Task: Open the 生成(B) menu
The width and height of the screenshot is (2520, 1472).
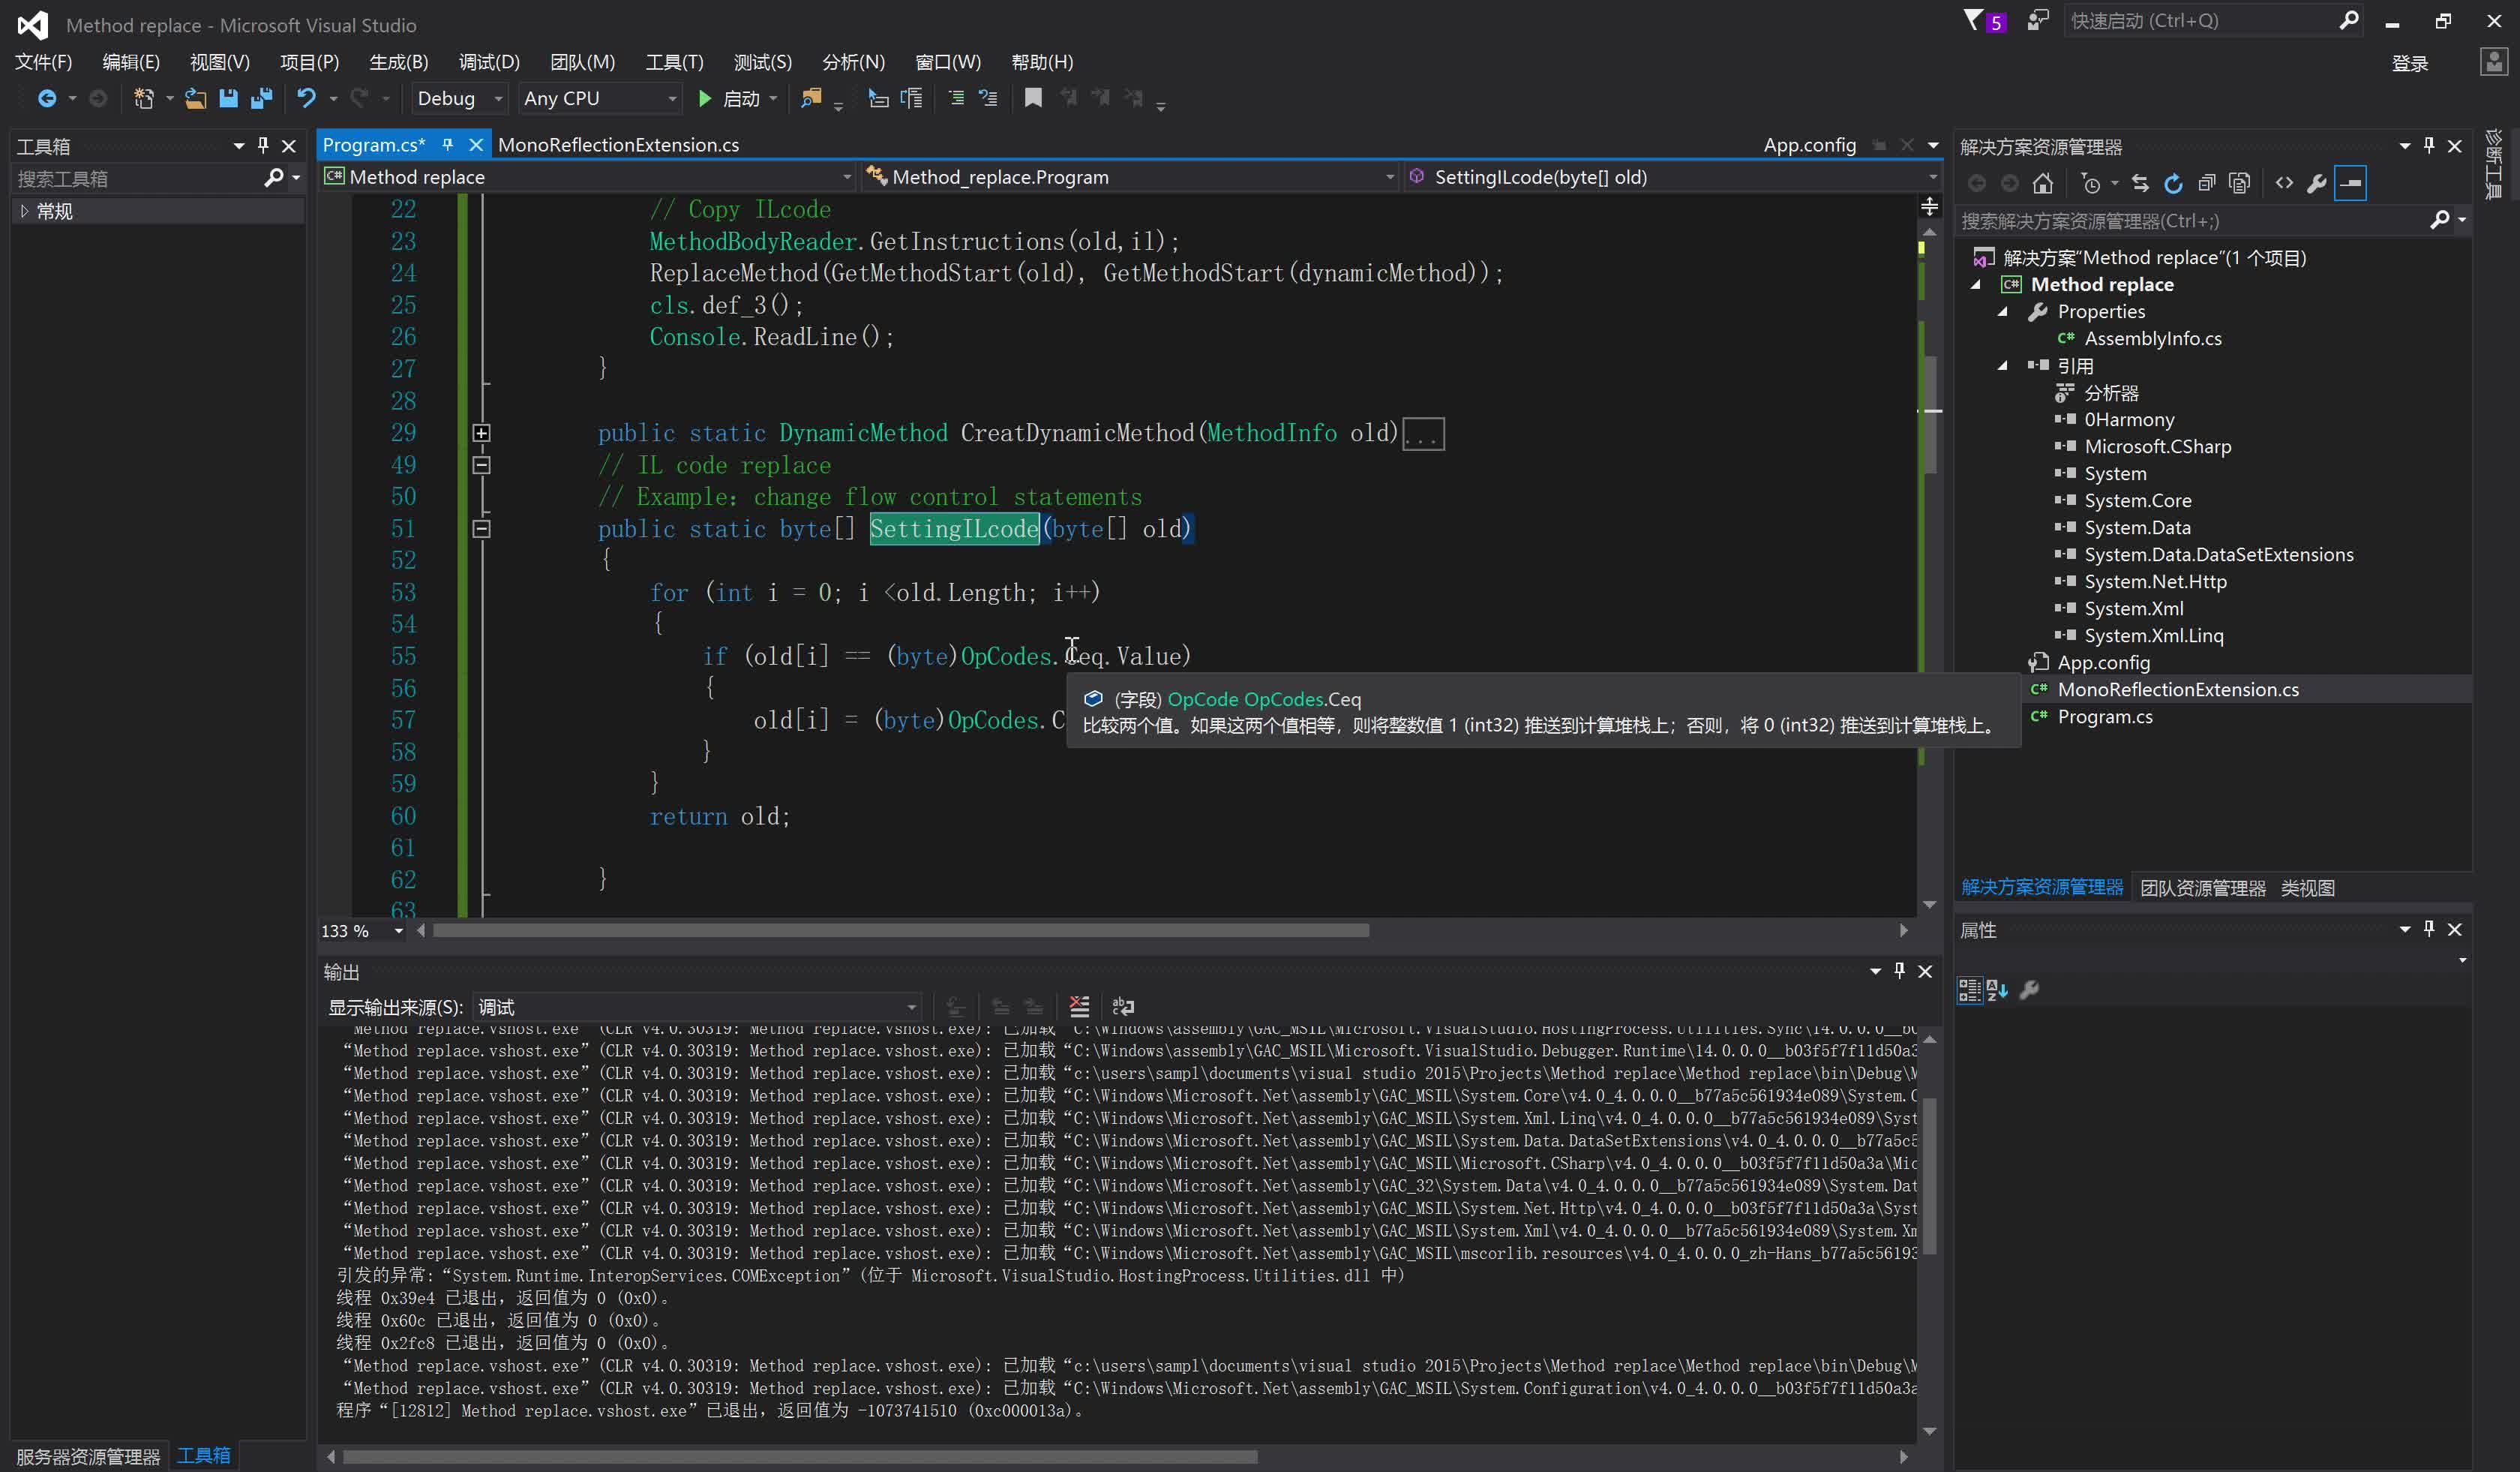Action: click(399, 62)
